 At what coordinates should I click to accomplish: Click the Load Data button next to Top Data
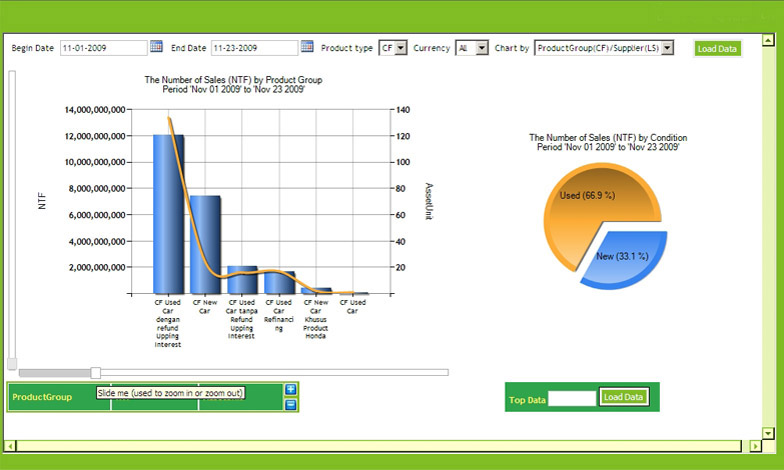pos(624,397)
